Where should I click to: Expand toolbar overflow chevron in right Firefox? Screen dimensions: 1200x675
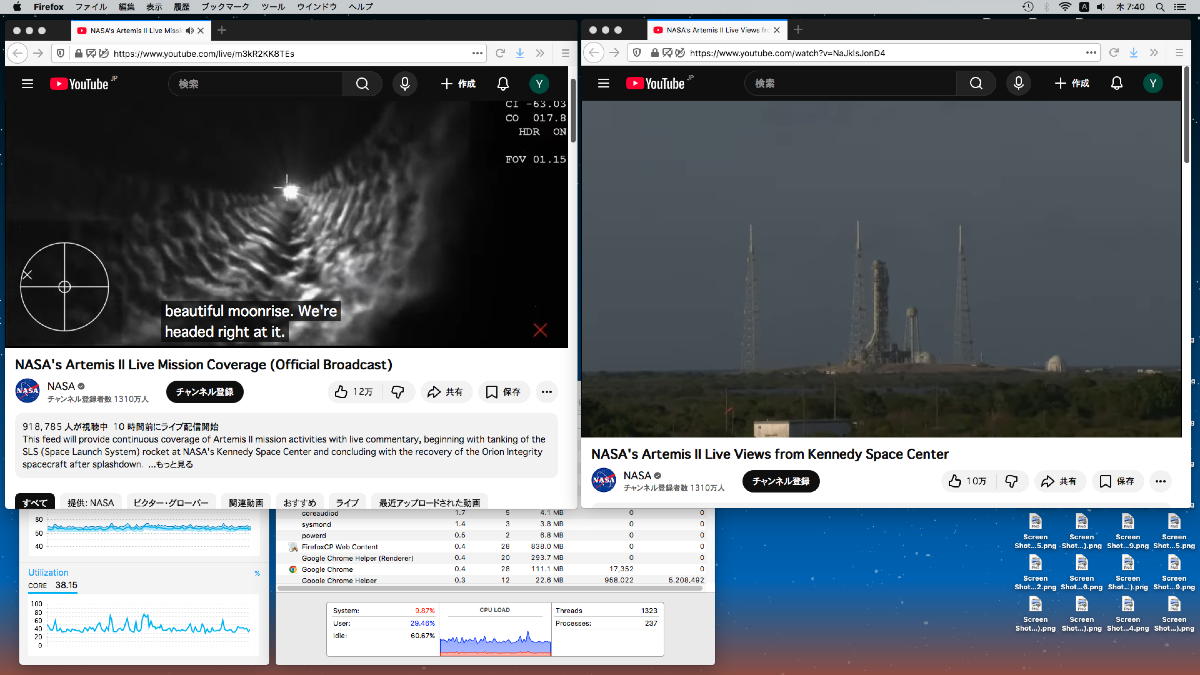[x=1155, y=53]
